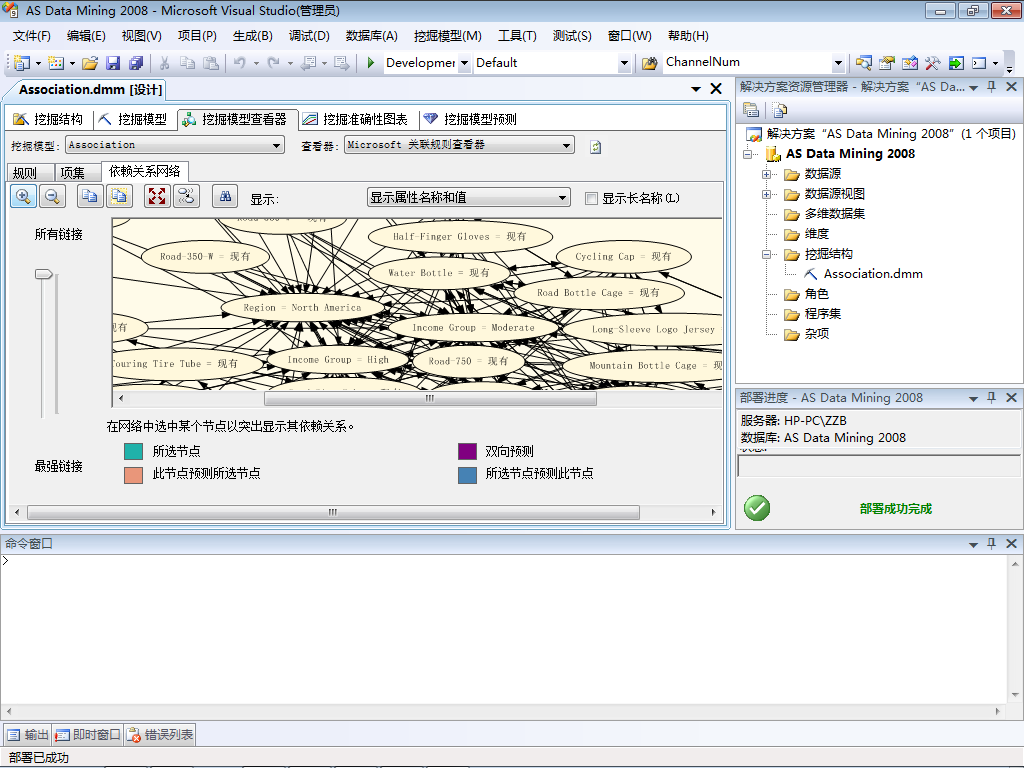This screenshot has height=768, width=1024.
Task: Close the Association.dmm design document
Action: (716, 89)
